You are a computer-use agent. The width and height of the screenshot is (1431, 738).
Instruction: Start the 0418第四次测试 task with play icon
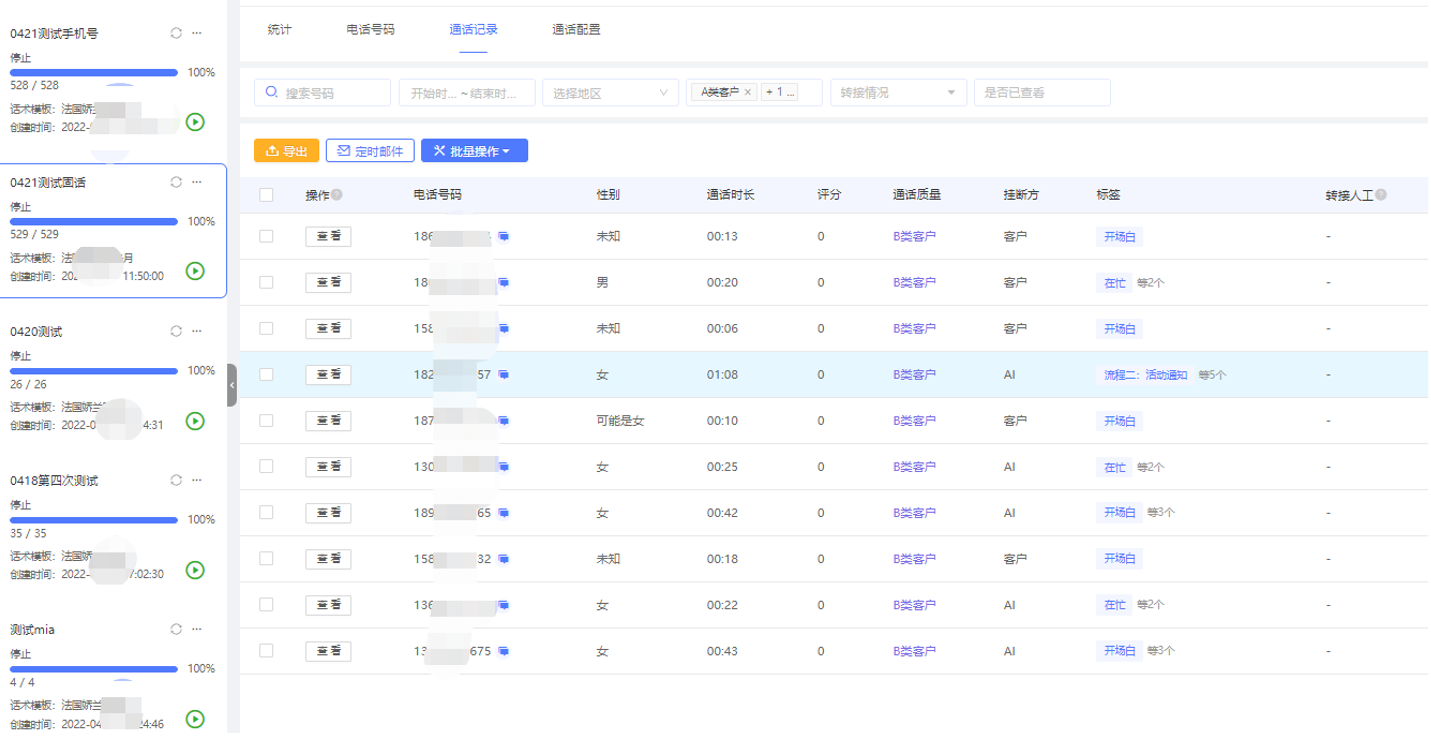(x=196, y=570)
